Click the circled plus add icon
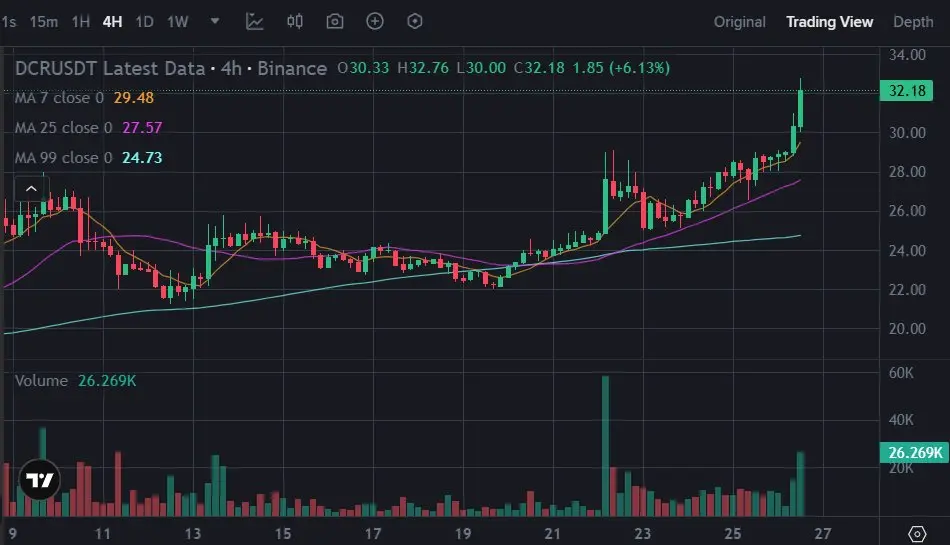The image size is (950, 545). pos(375,21)
